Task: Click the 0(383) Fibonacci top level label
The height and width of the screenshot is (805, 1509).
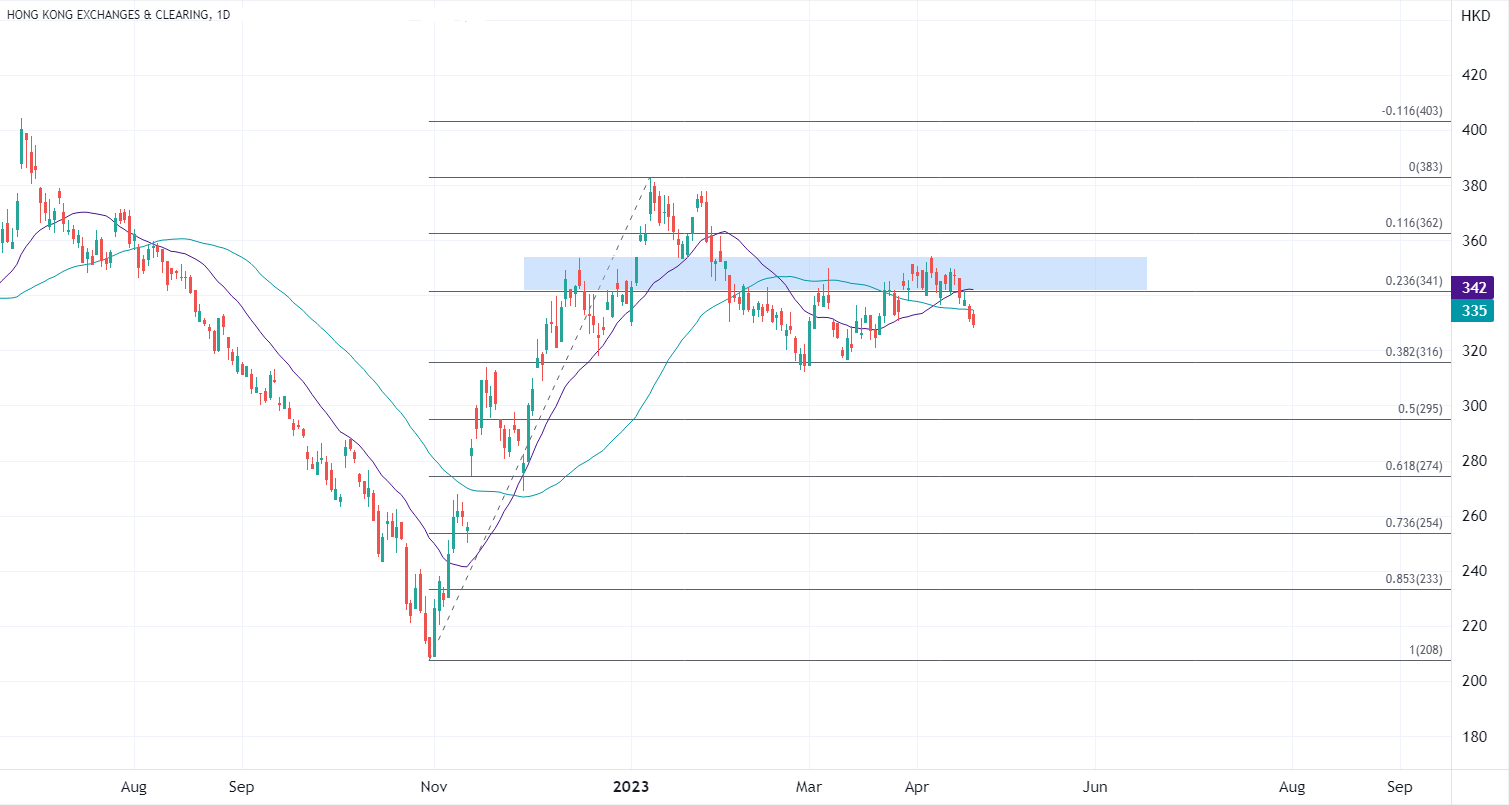Action: coord(1425,168)
